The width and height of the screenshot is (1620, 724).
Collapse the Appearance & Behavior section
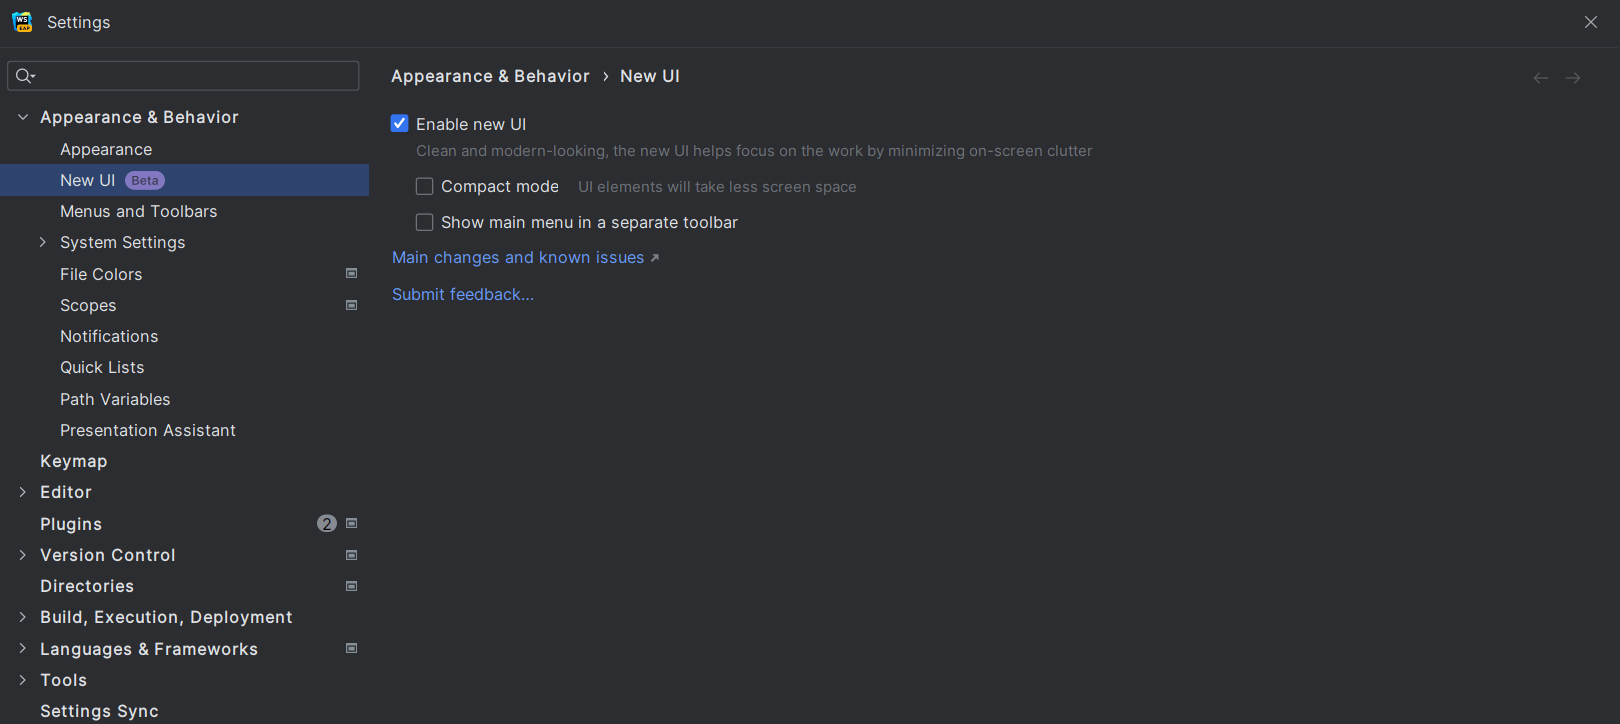(x=23, y=117)
